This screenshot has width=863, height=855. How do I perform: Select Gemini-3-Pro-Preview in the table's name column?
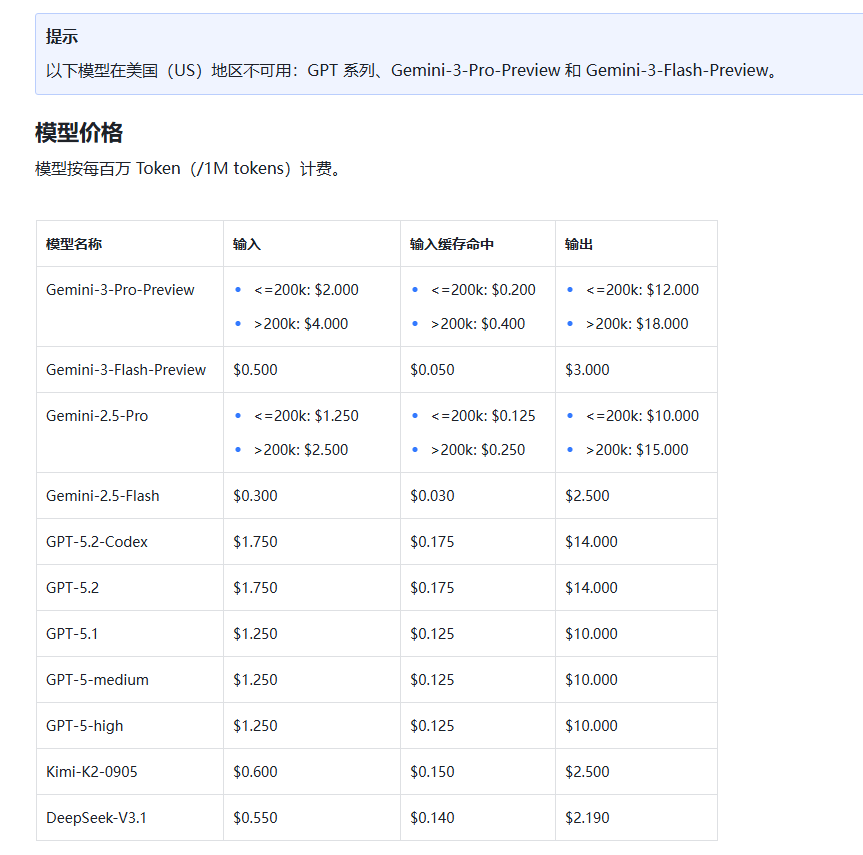[120, 290]
